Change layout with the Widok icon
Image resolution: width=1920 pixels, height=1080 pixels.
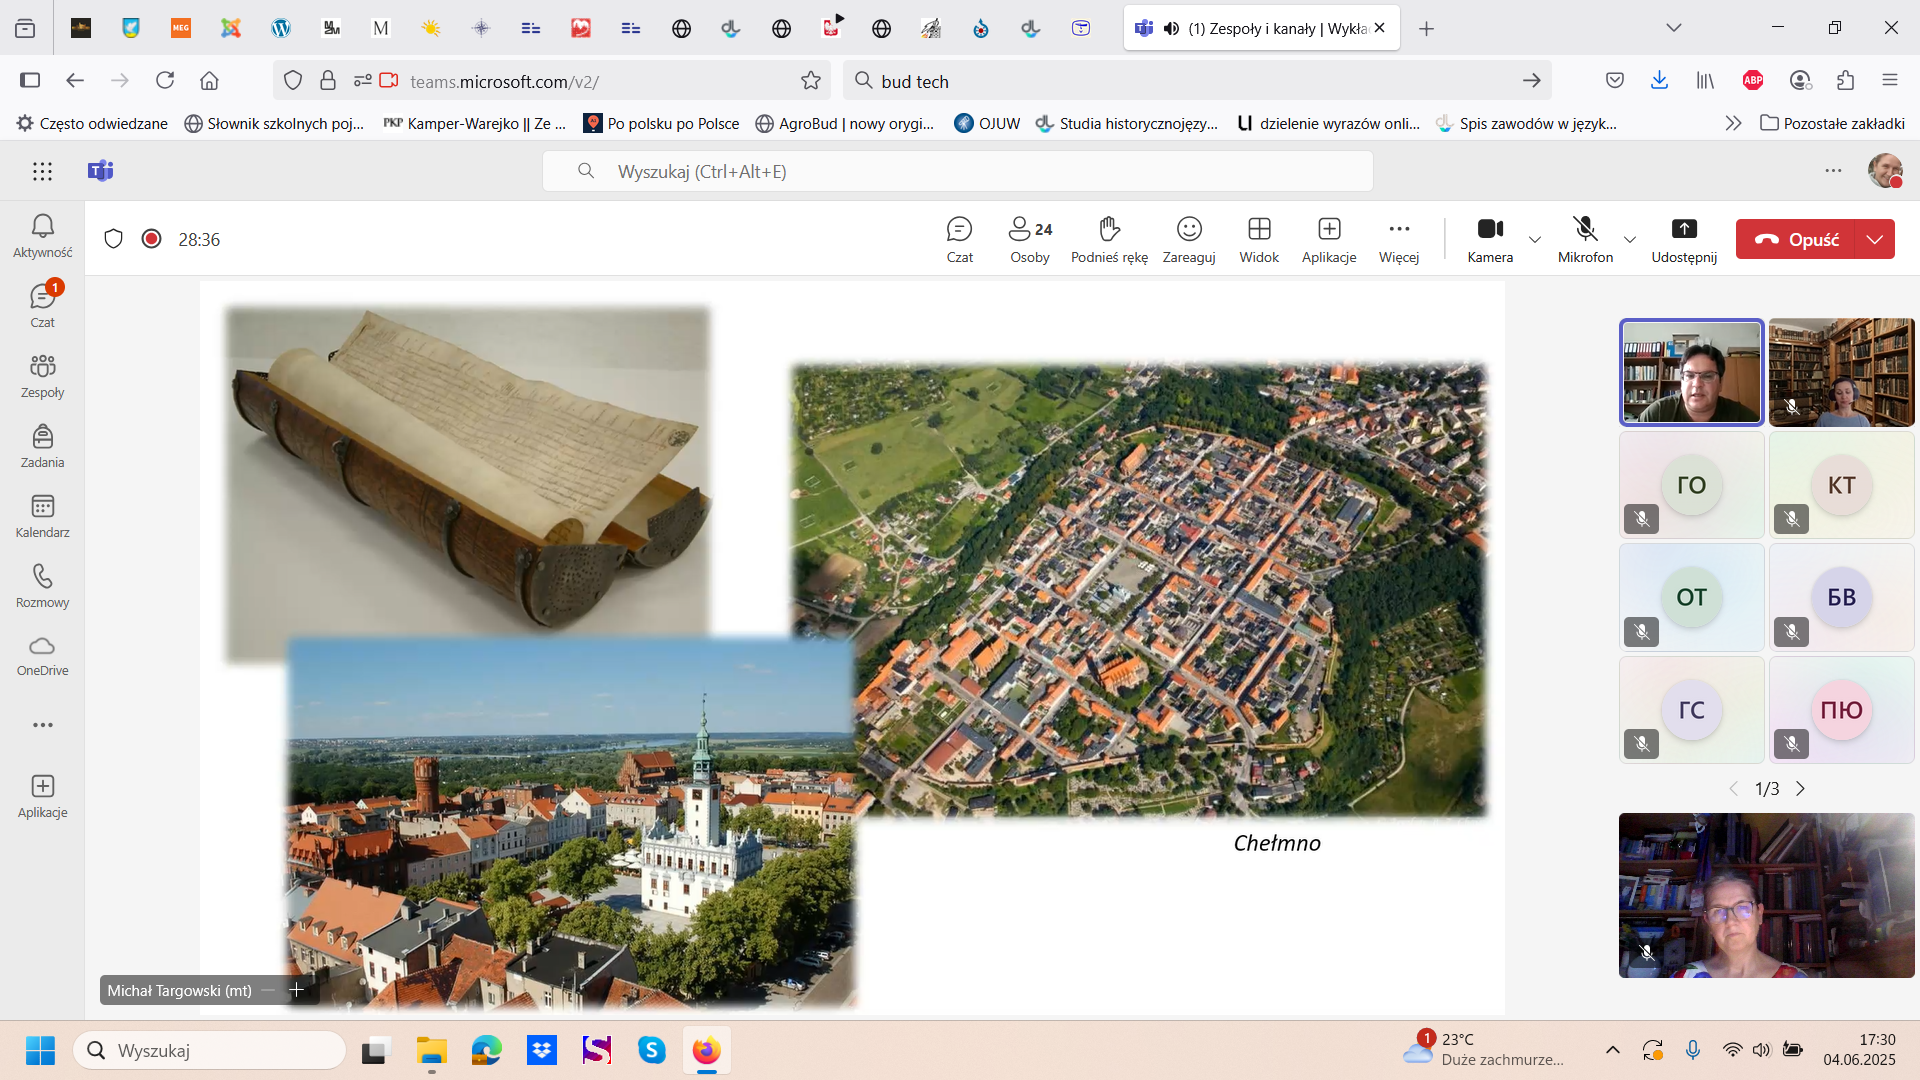tap(1259, 239)
